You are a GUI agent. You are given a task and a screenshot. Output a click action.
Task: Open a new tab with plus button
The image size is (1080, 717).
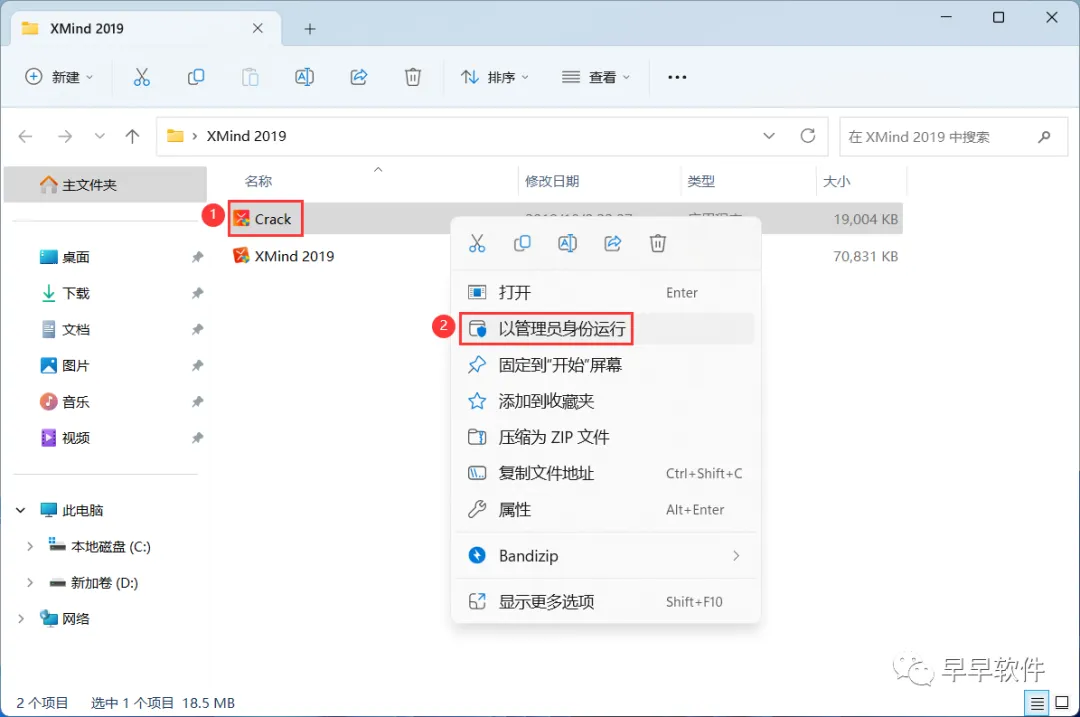tap(310, 29)
